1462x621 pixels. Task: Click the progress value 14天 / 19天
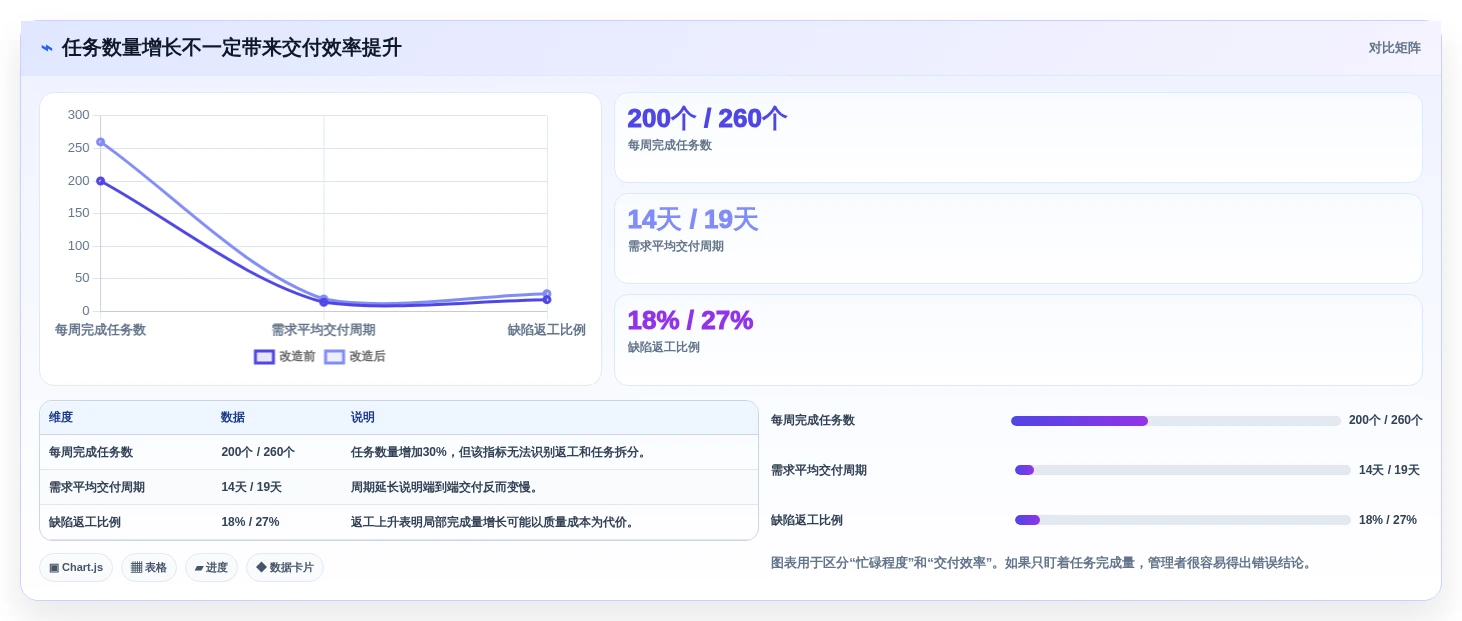click(x=1389, y=470)
